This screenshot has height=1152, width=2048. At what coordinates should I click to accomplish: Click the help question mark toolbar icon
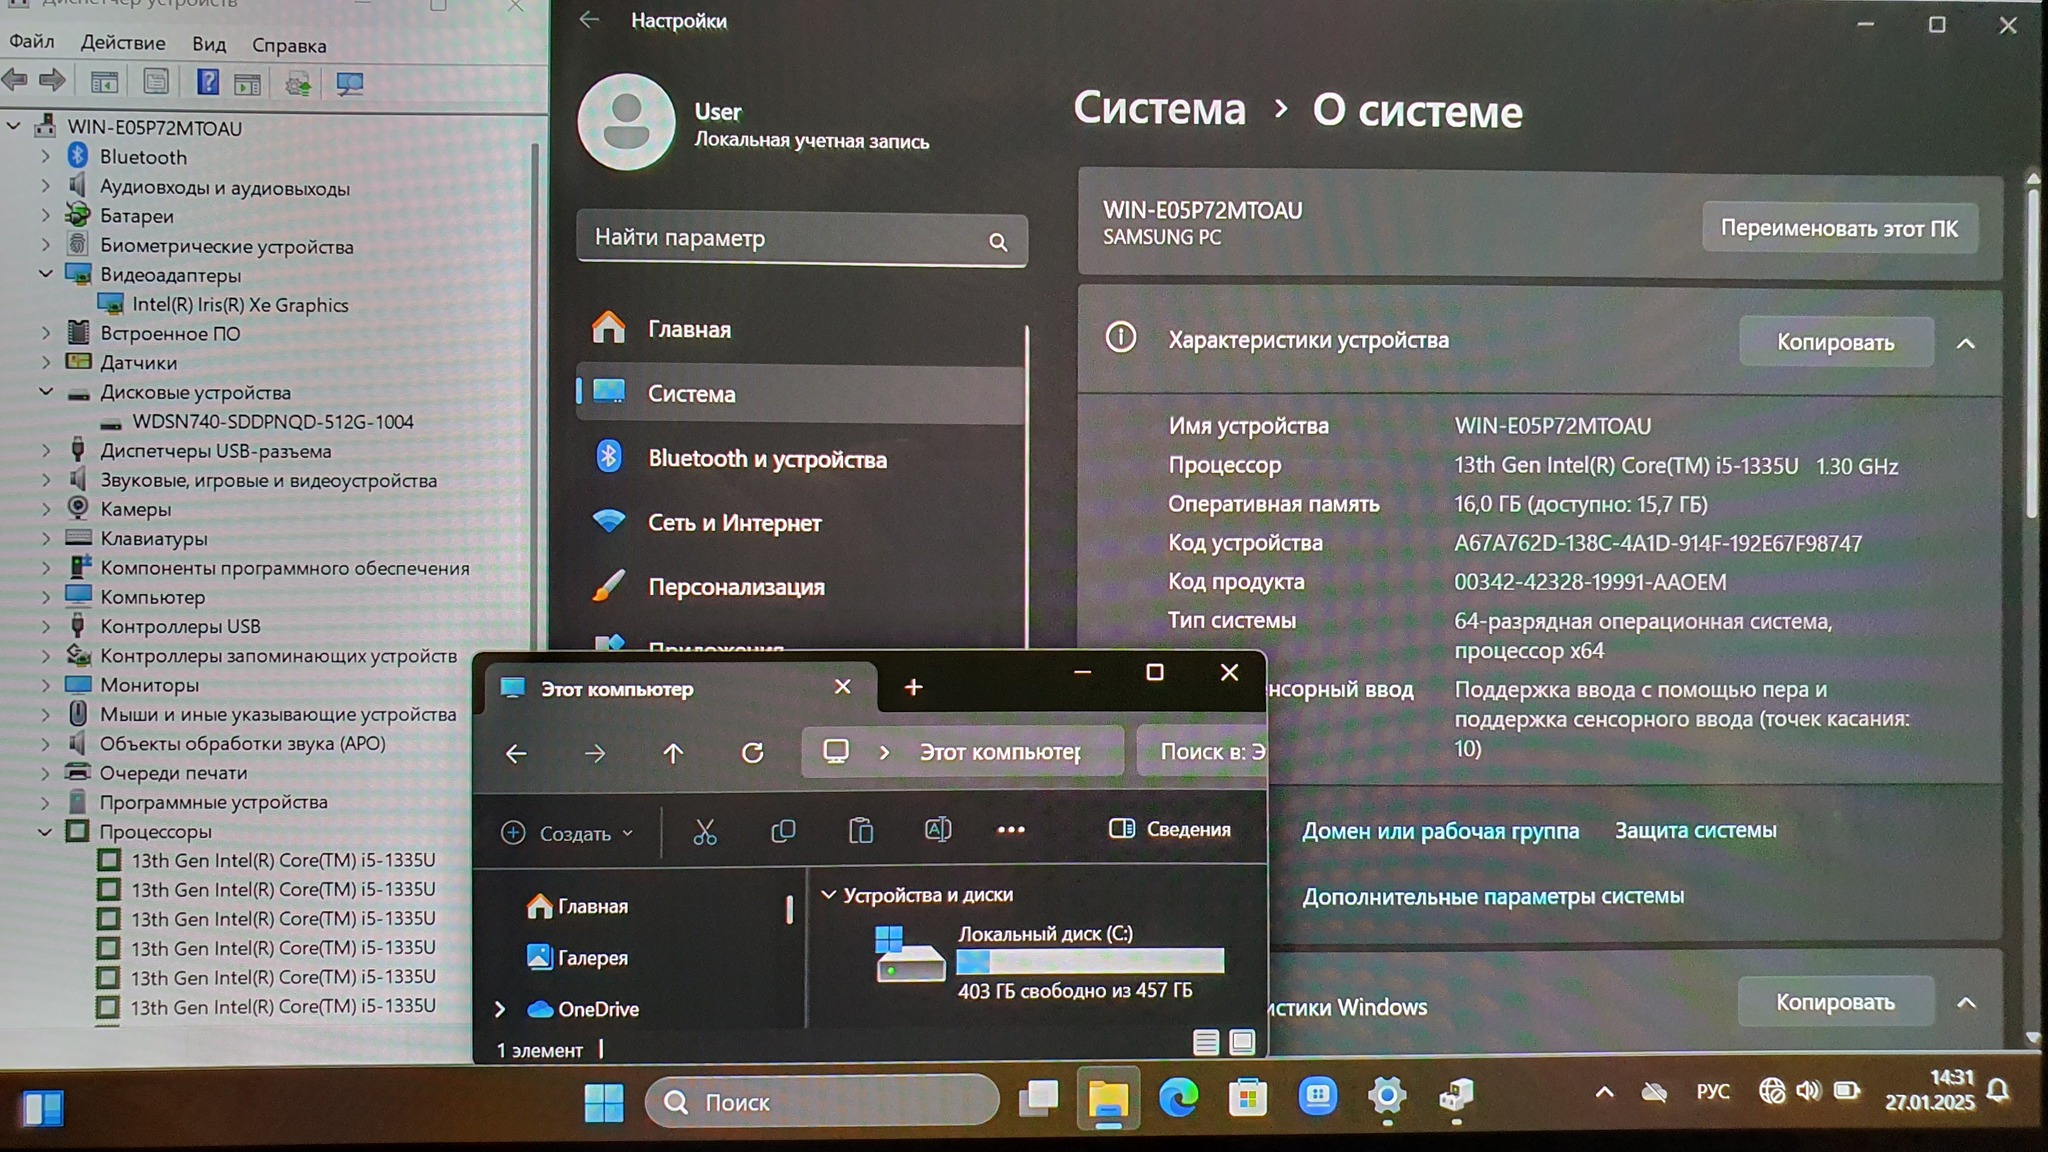(x=207, y=82)
